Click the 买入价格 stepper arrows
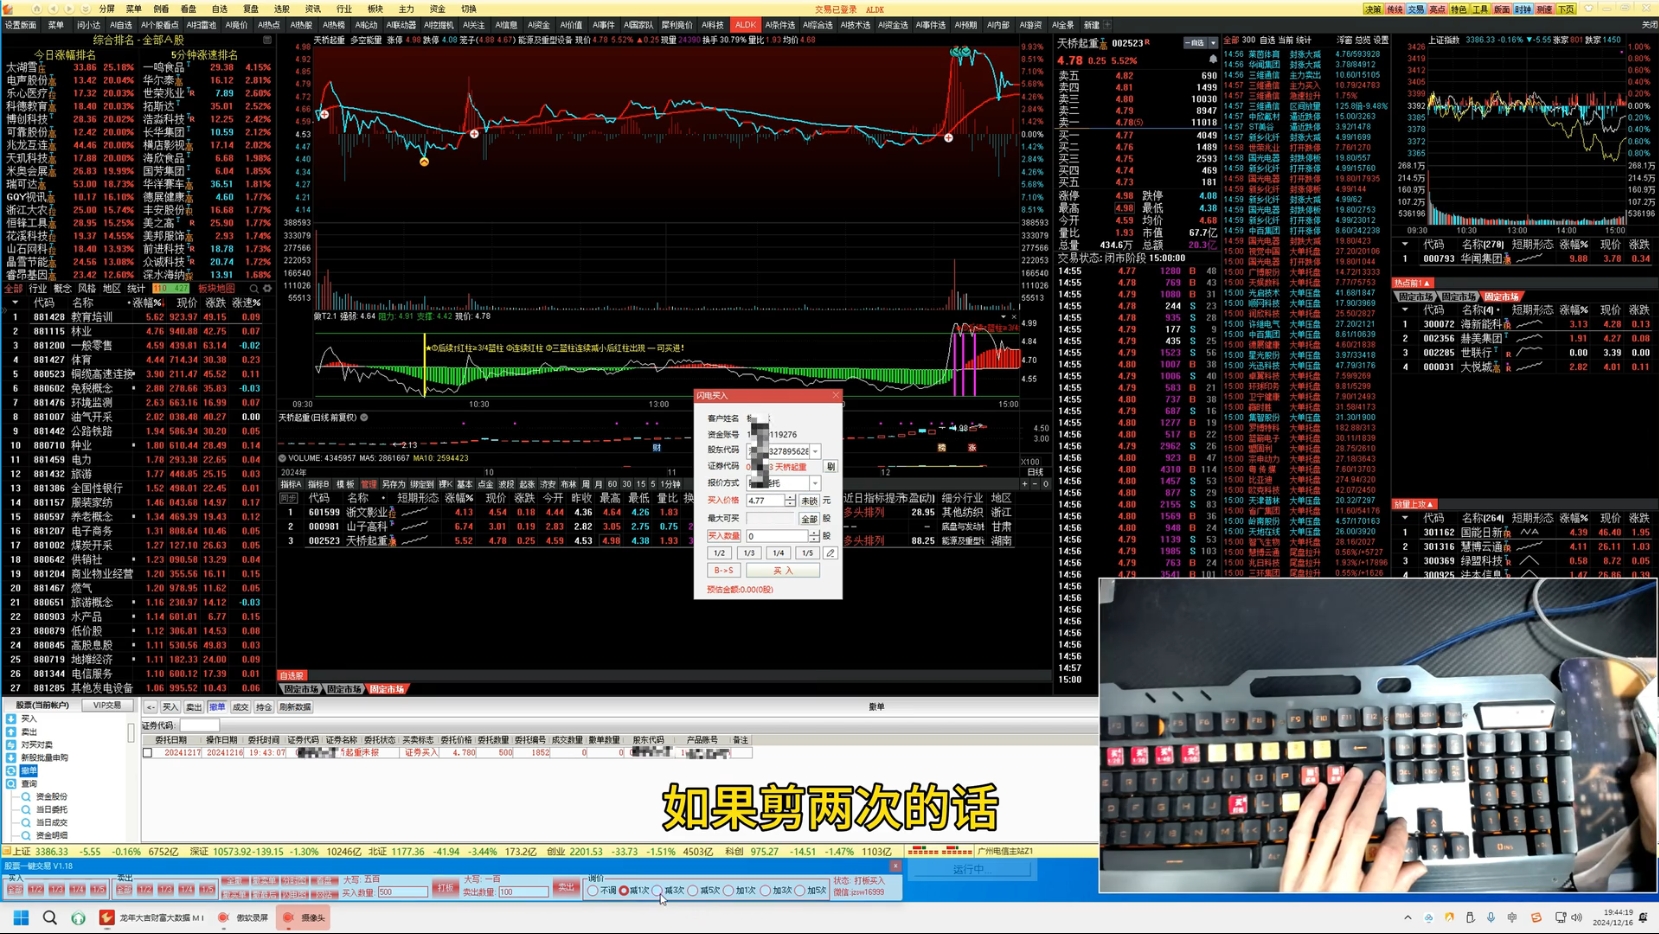Image resolution: width=1659 pixels, height=934 pixels. [790, 500]
